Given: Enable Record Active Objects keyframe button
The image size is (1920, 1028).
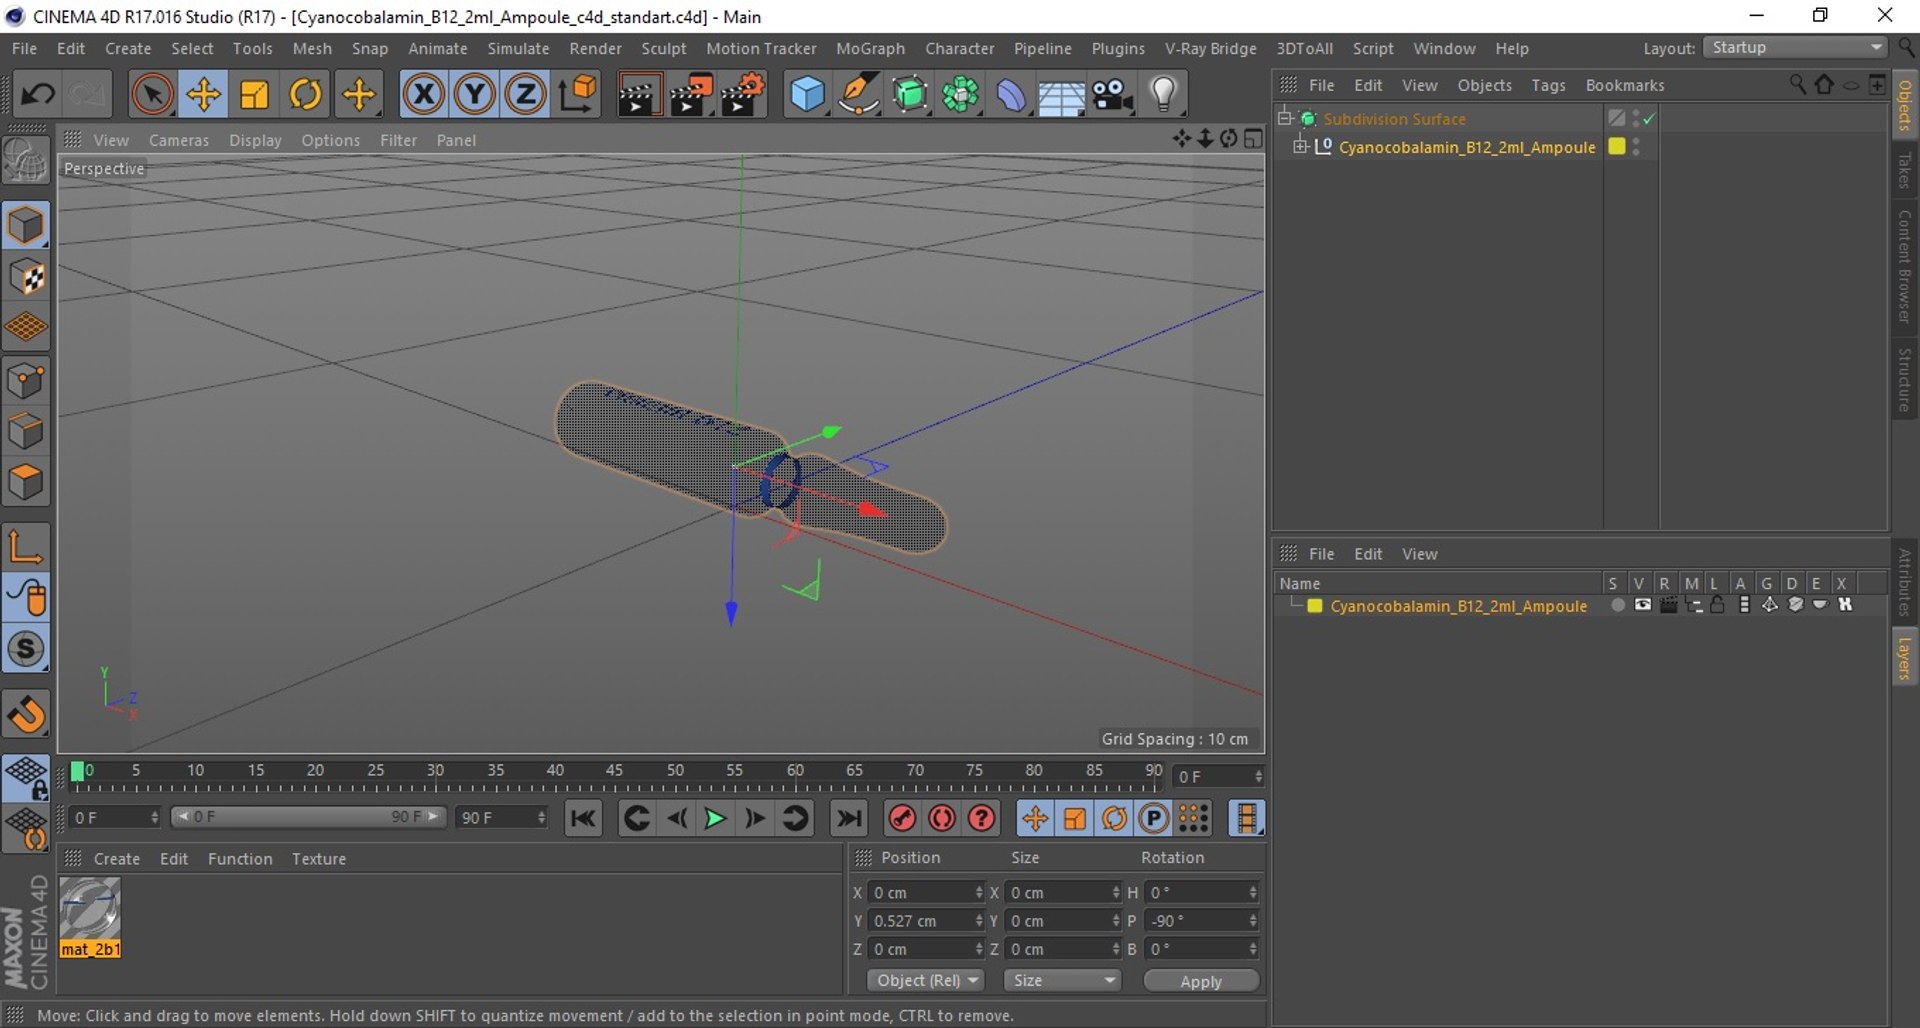Looking at the screenshot, I should point(902,818).
